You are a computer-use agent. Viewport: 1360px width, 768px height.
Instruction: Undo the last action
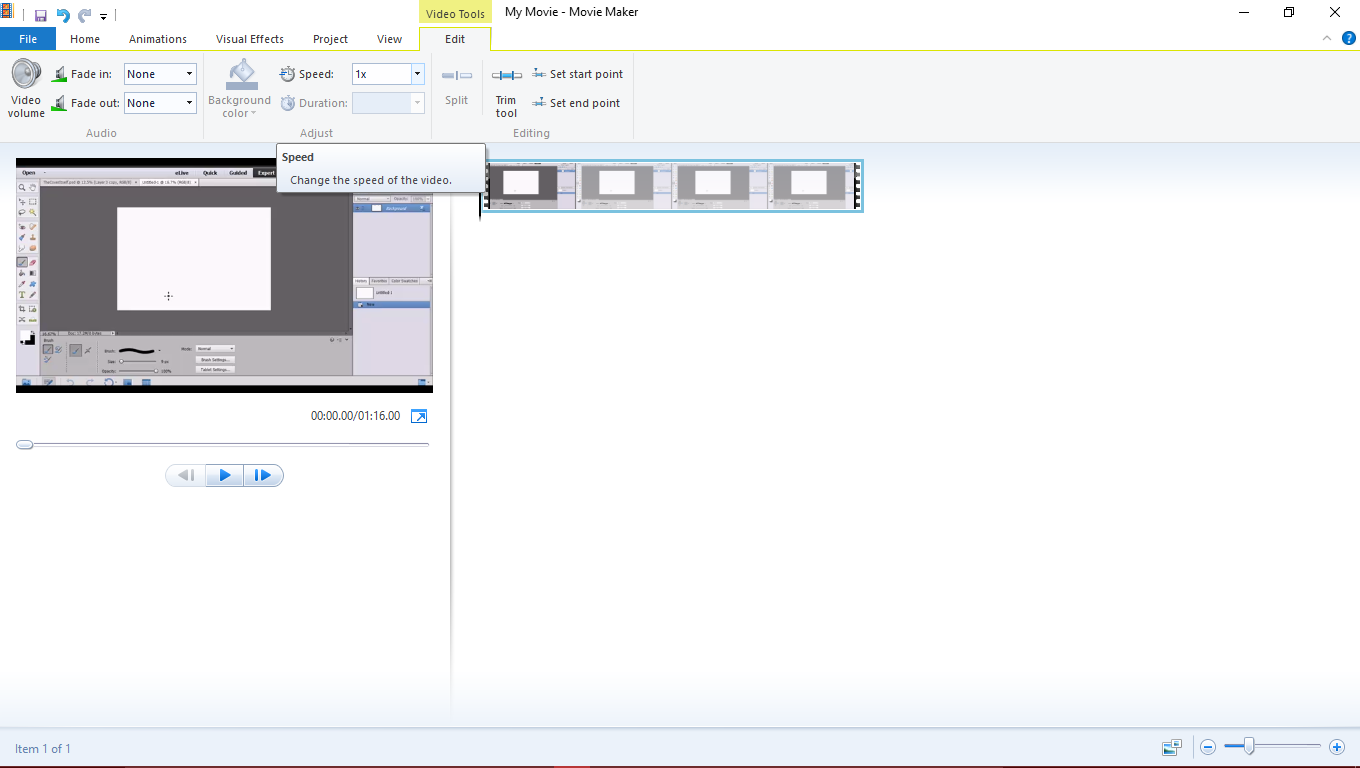[63, 15]
